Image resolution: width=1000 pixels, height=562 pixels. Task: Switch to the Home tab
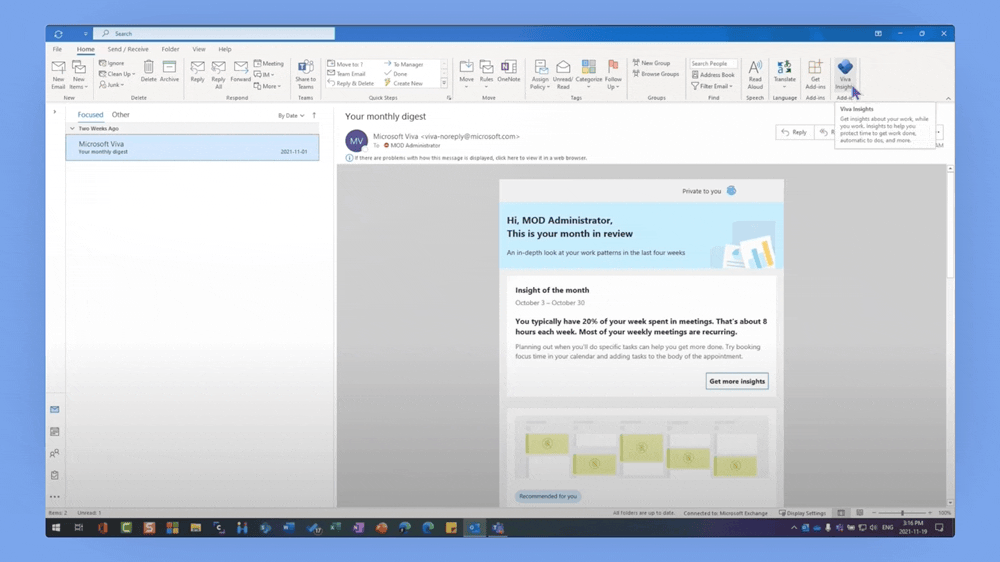[85, 49]
